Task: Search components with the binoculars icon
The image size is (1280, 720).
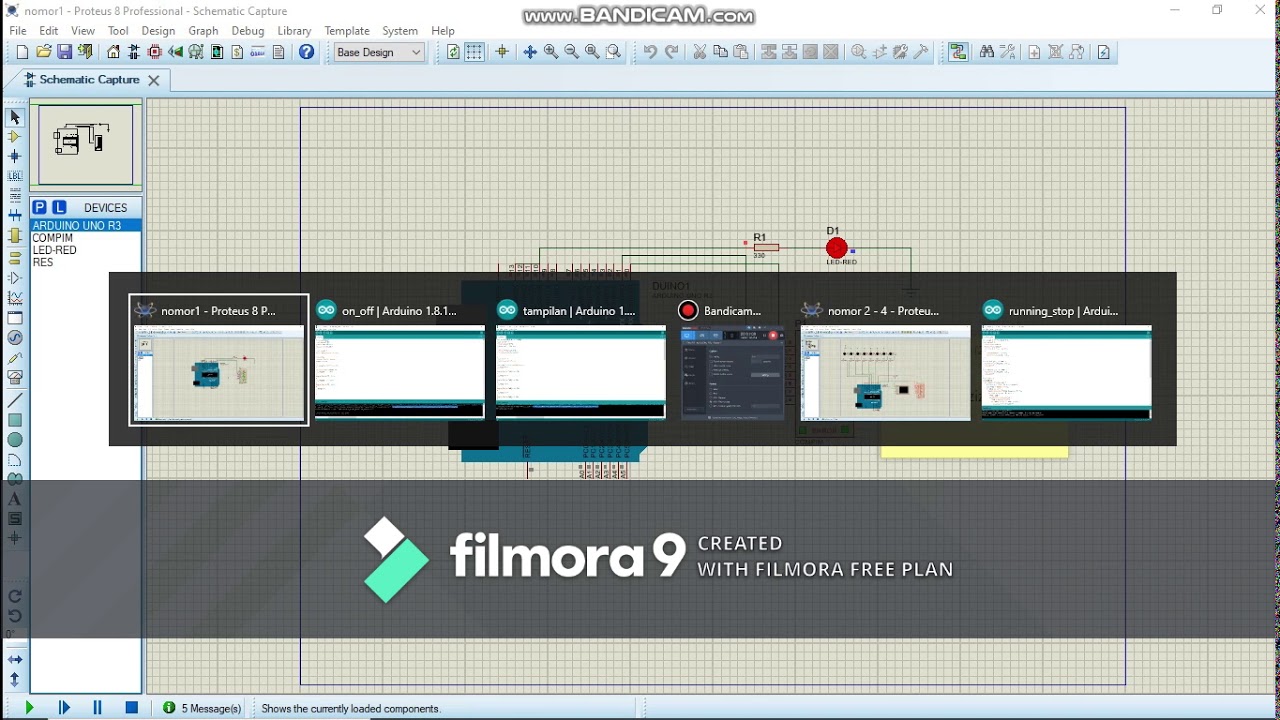Action: [987, 52]
